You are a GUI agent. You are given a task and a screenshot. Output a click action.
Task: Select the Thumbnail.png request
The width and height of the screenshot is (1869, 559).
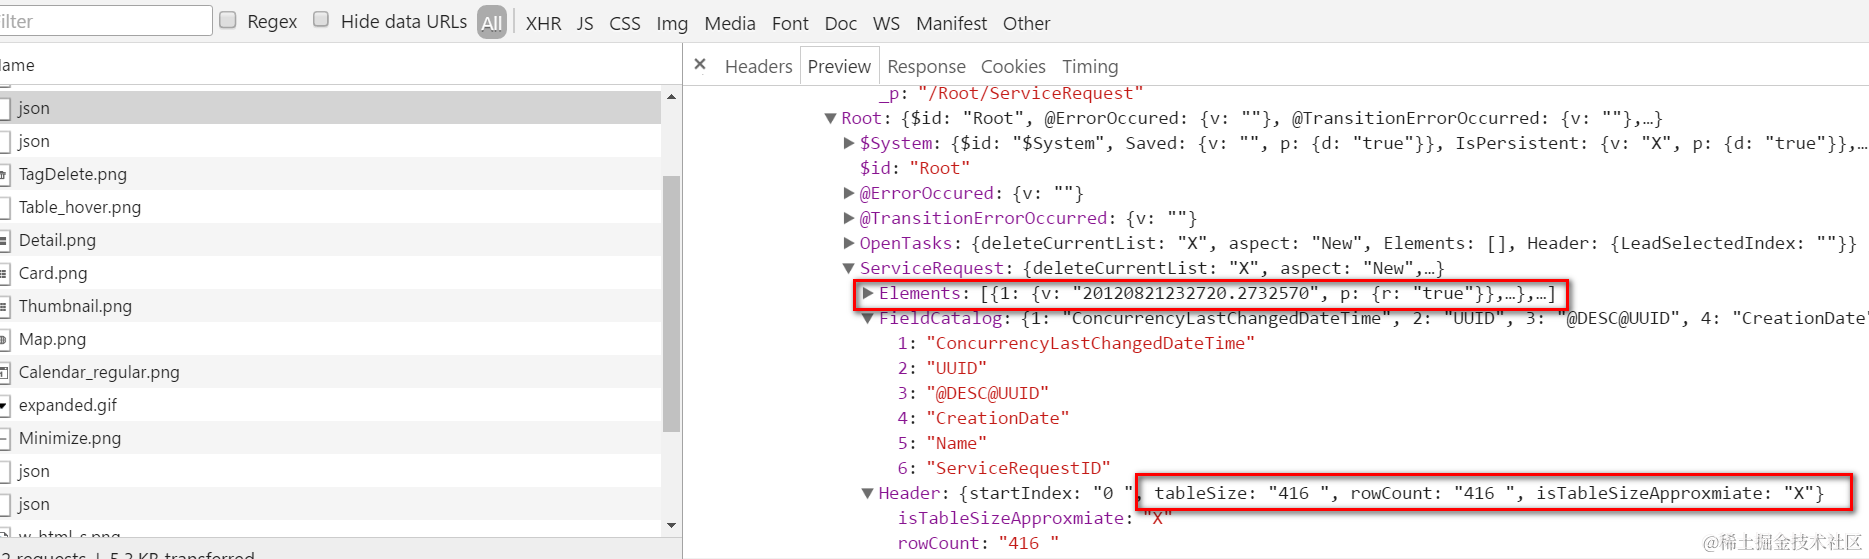click(x=330, y=306)
